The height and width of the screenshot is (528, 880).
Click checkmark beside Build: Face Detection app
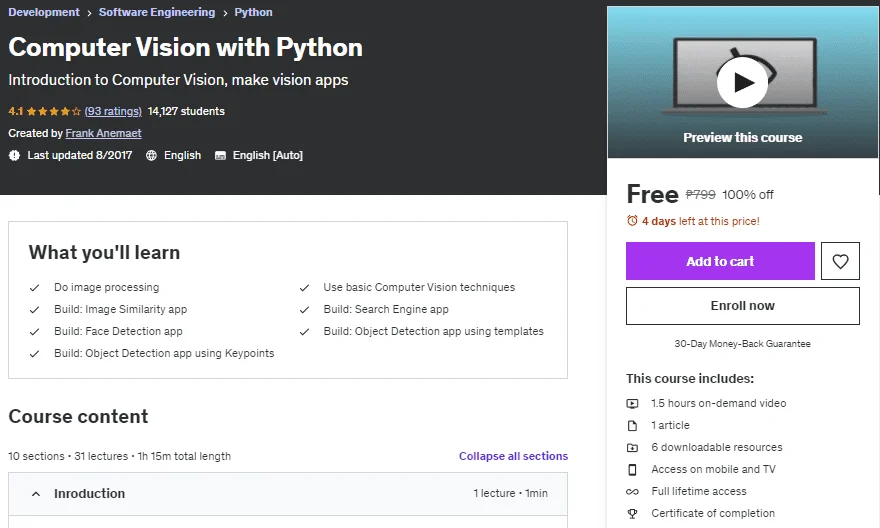pos(34,332)
